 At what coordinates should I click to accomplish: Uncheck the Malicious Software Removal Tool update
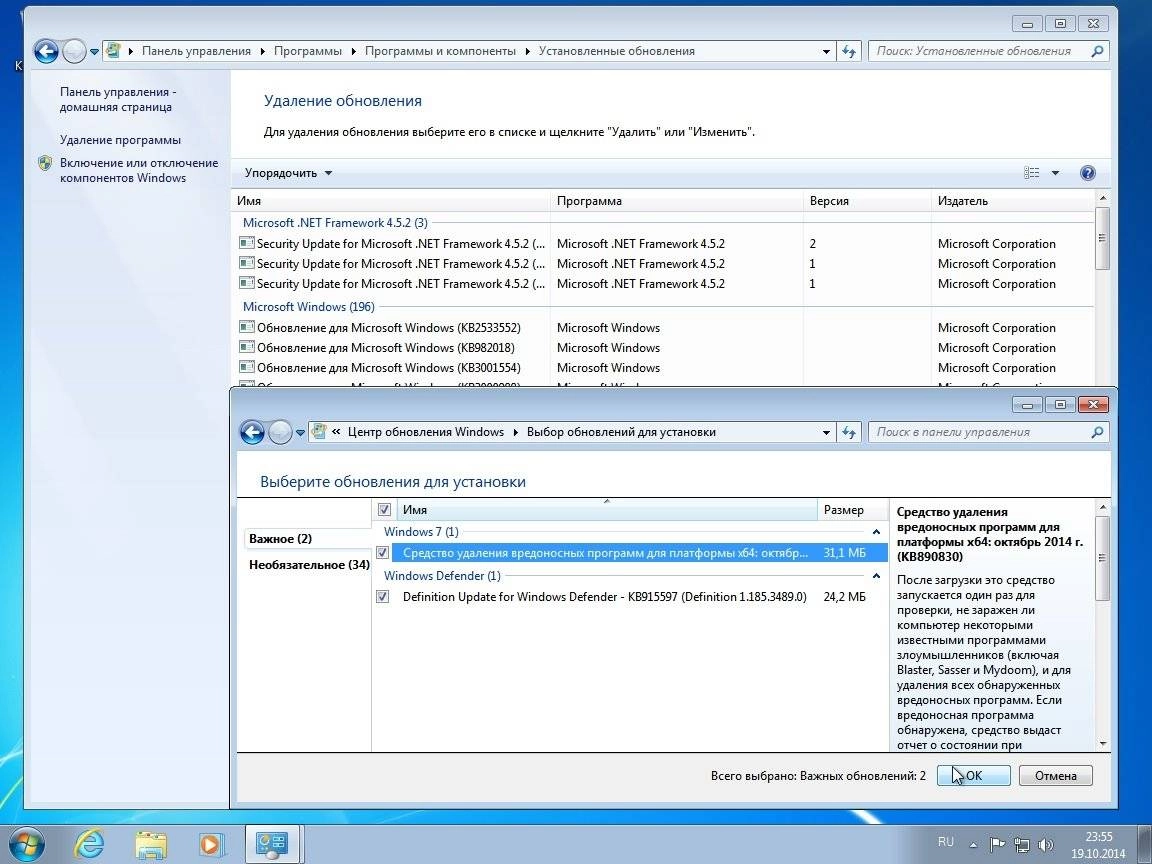pyautogui.click(x=382, y=552)
